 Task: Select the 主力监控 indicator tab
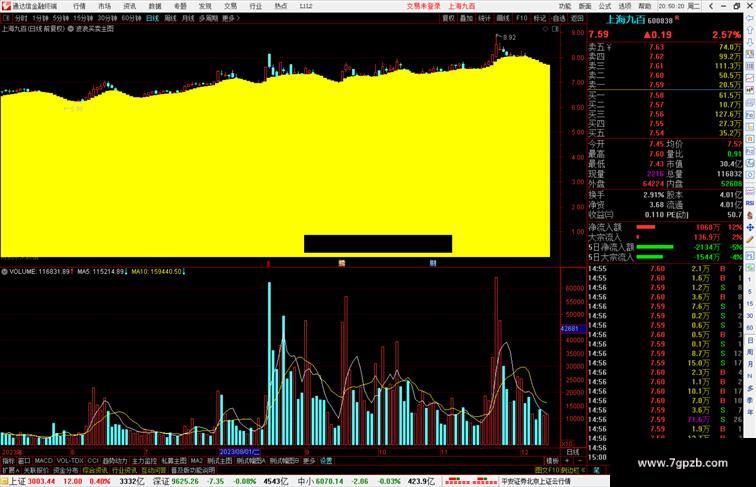pyautogui.click(x=145, y=460)
